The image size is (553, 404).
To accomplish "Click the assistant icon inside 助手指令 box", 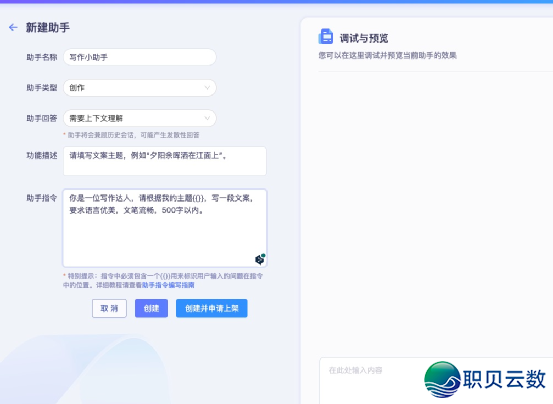I will 260,259.
